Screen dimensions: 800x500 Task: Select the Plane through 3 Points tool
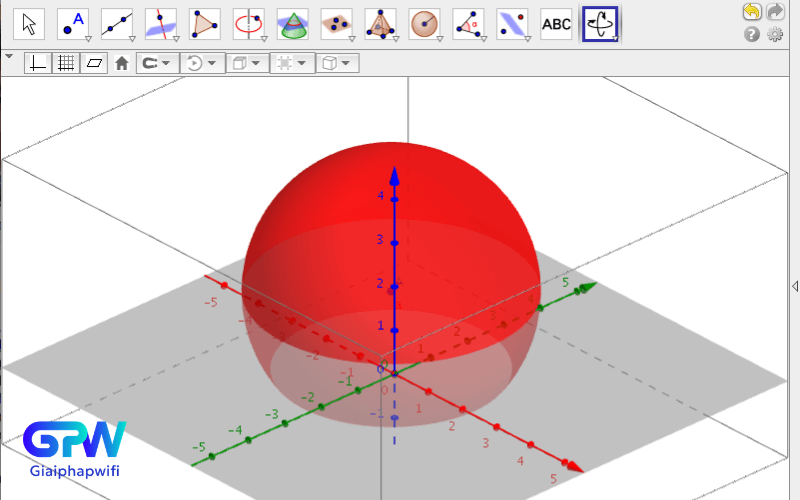click(336, 24)
